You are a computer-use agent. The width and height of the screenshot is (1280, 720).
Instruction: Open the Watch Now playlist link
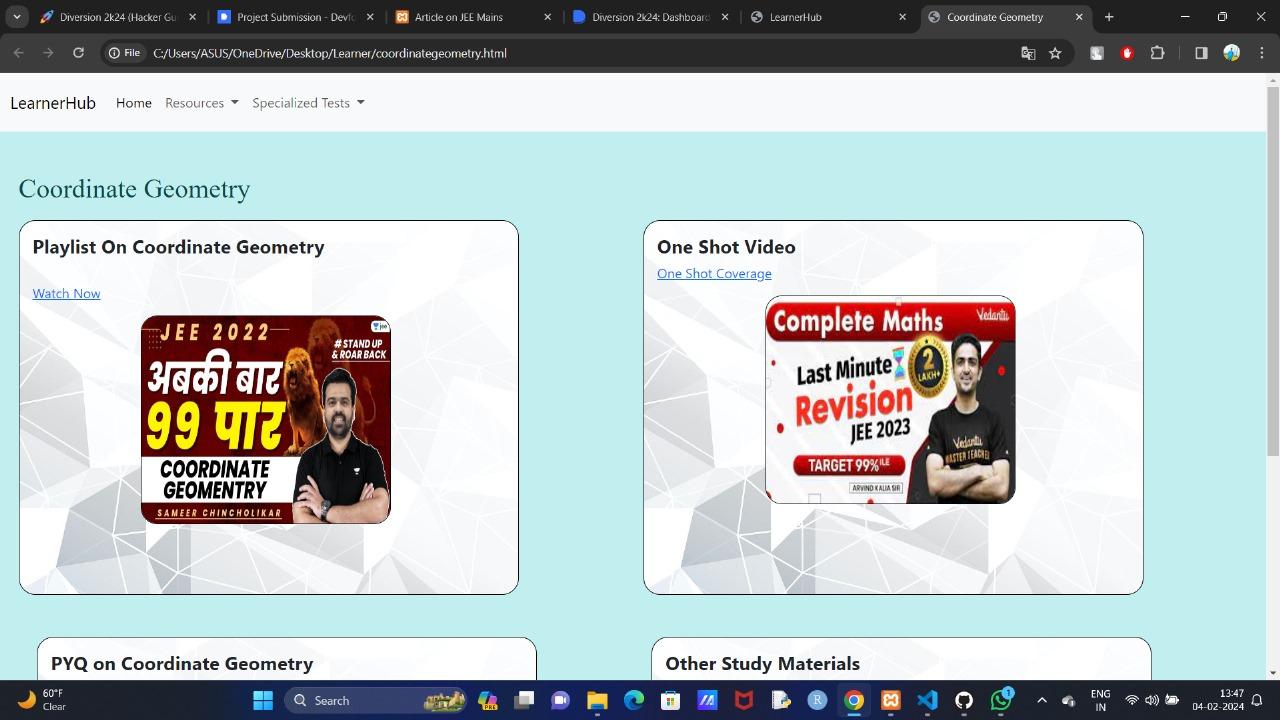[66, 293]
